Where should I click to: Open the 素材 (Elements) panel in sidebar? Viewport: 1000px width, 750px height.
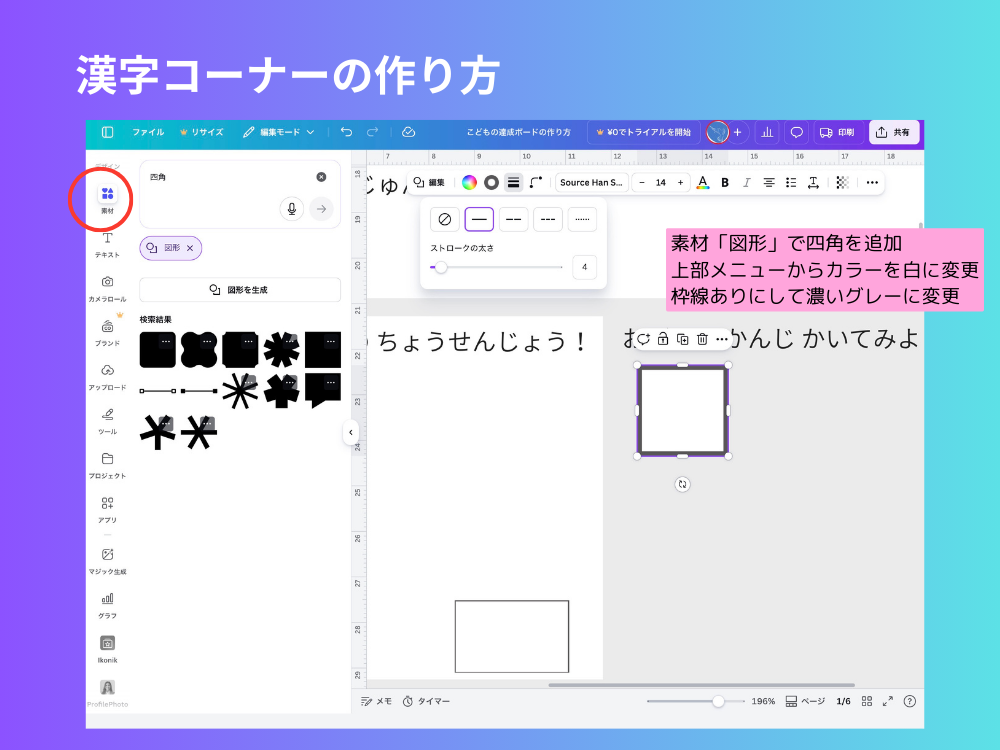click(x=108, y=198)
